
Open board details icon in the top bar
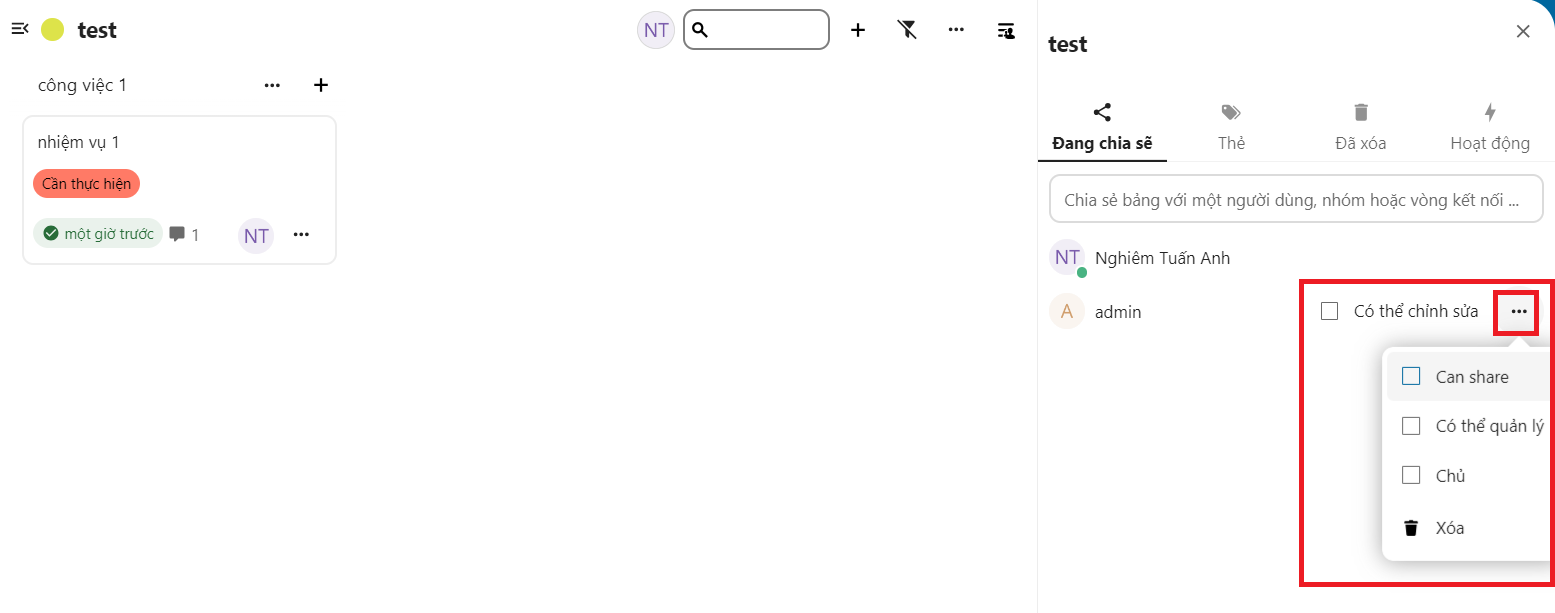pos(1006,30)
